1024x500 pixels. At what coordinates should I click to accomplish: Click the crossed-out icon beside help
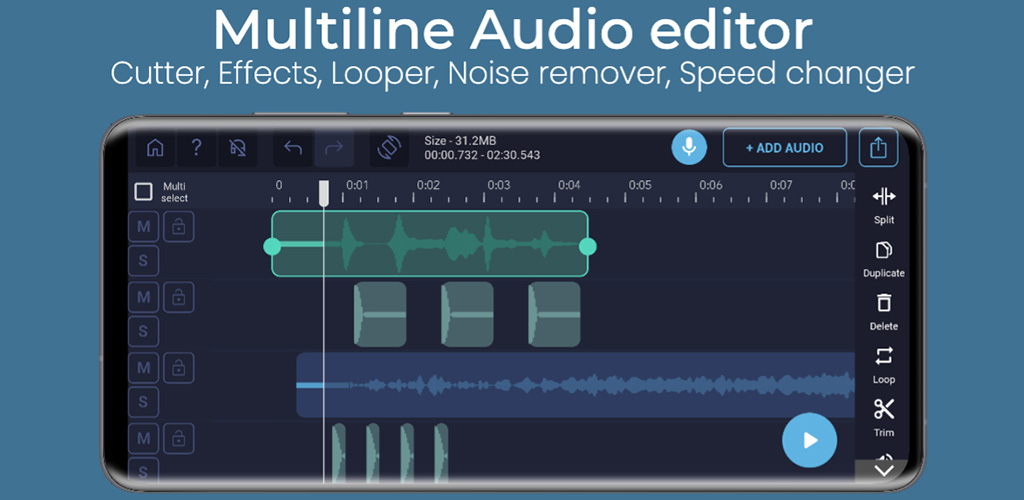[238, 148]
